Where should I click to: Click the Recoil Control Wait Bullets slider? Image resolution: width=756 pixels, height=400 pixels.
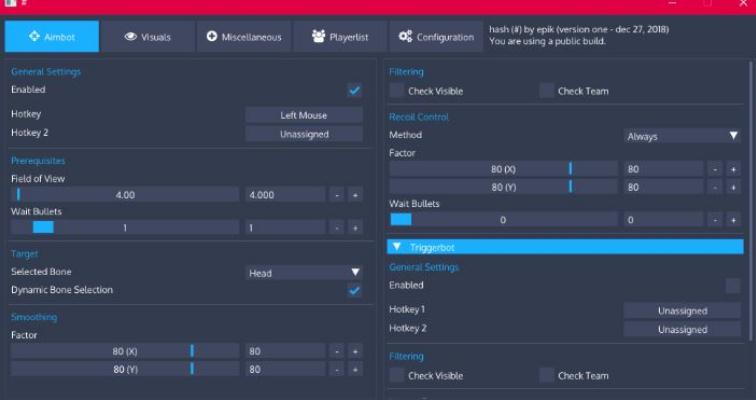click(503, 220)
